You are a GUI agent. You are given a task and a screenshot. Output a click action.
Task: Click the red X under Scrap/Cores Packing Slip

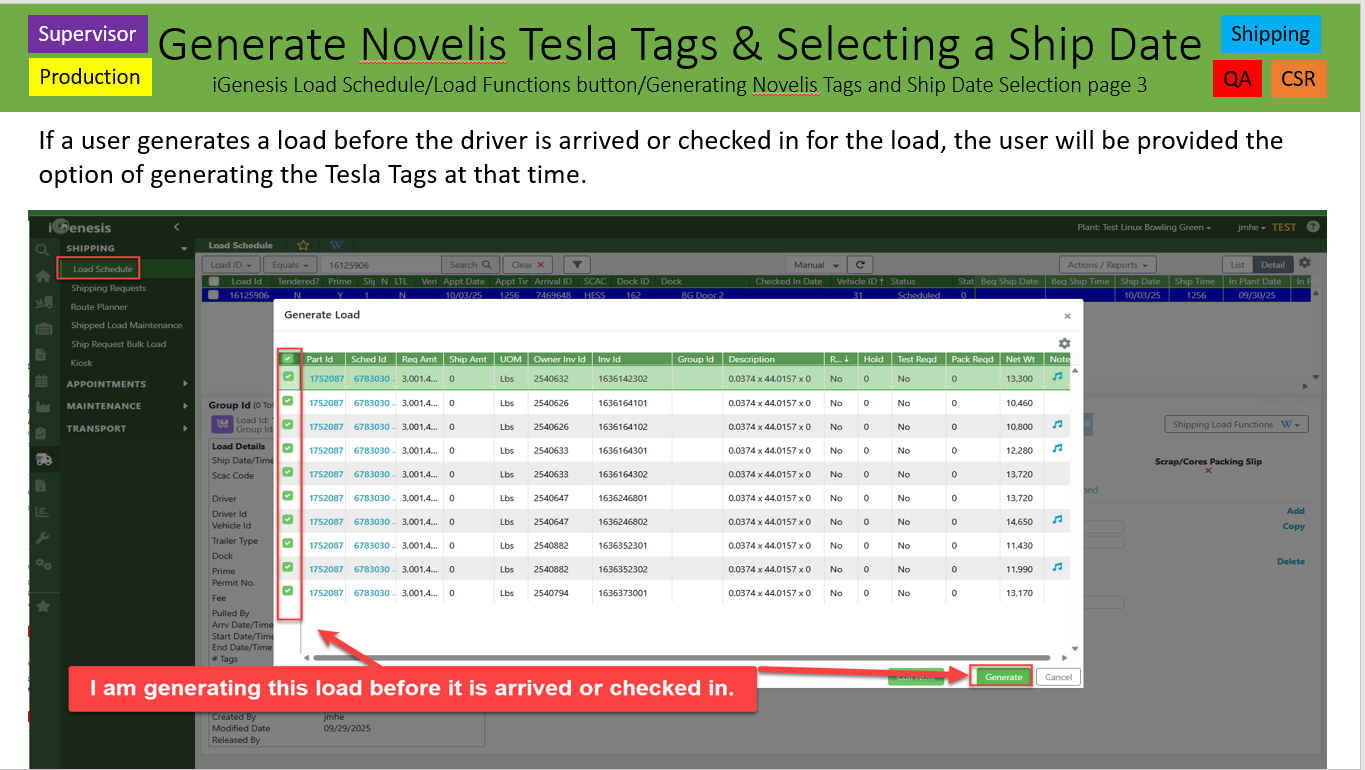[1208, 471]
